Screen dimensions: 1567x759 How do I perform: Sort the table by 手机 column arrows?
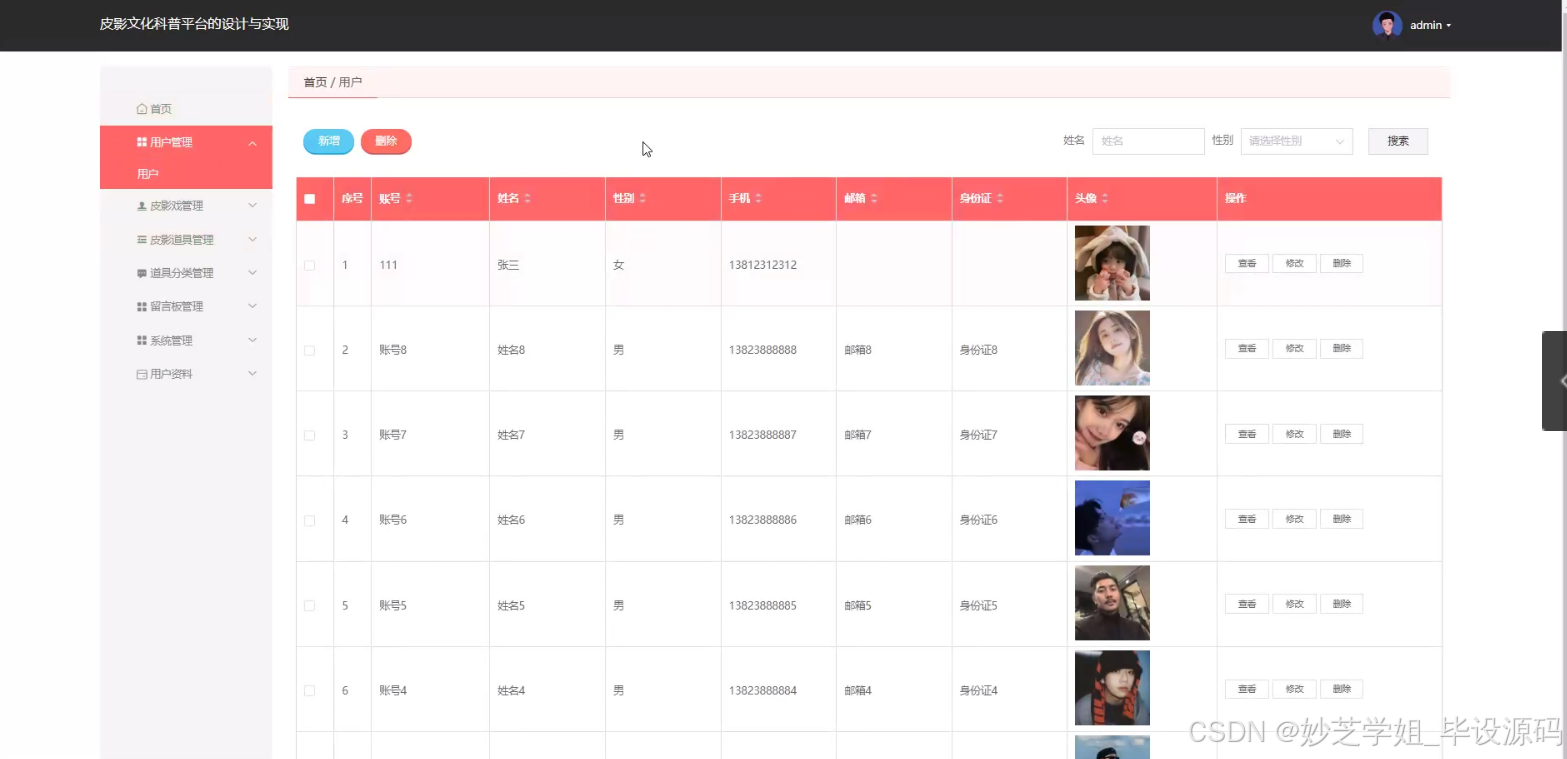point(758,199)
